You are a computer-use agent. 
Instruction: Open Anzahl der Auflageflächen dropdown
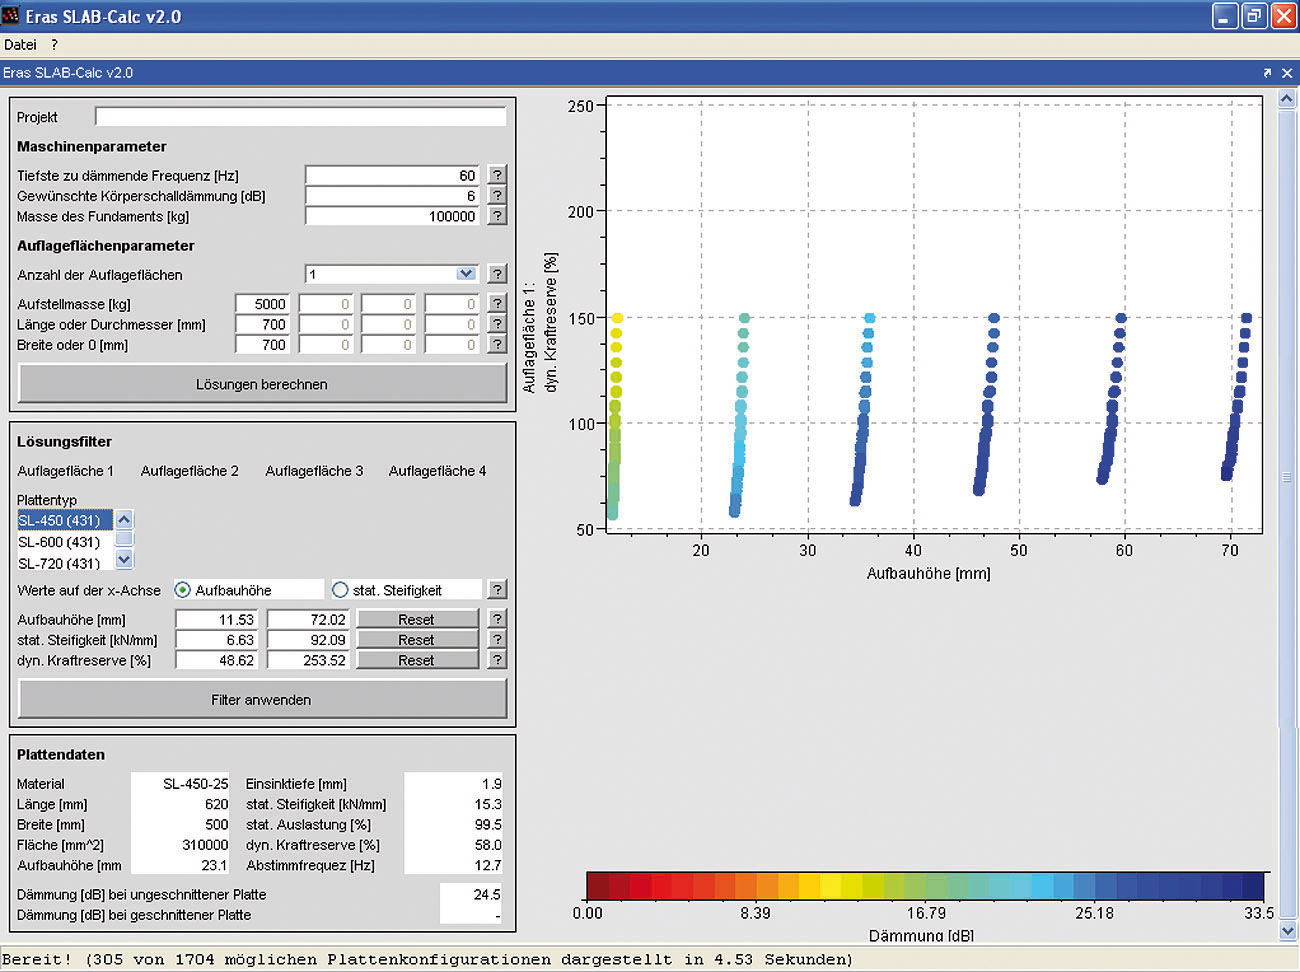point(466,274)
